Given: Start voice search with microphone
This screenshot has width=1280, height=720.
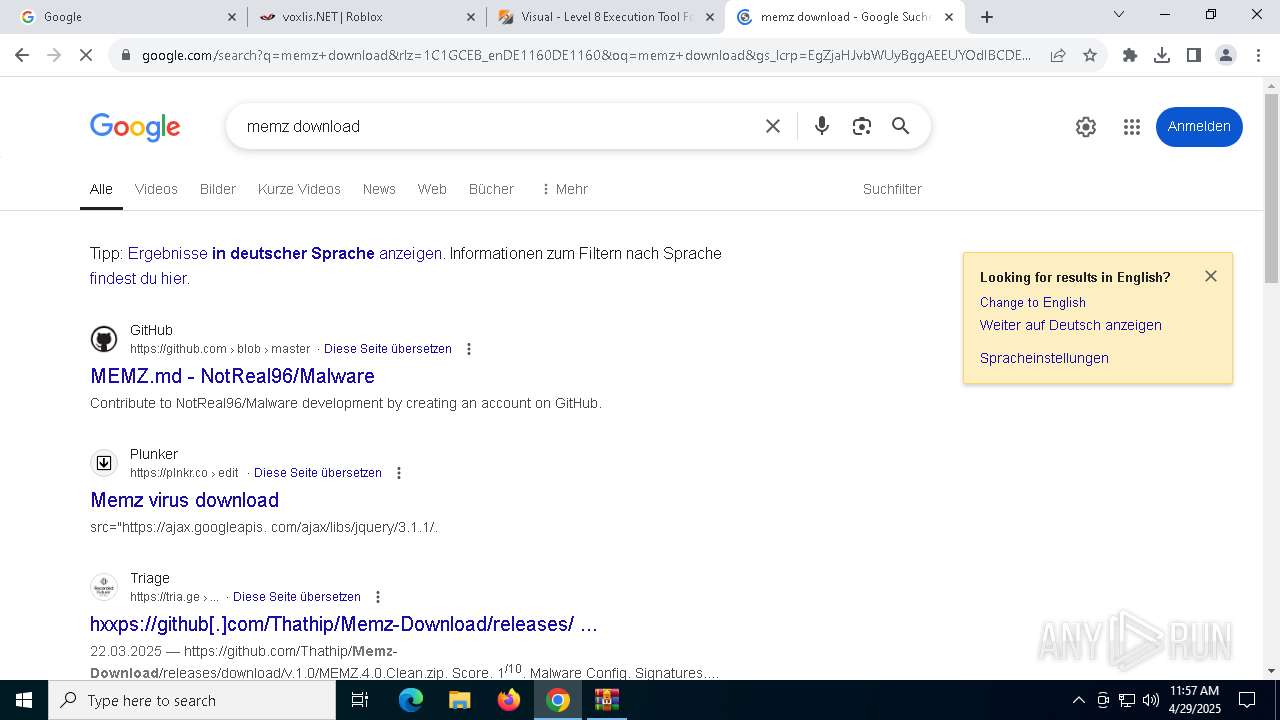Looking at the screenshot, I should (822, 126).
